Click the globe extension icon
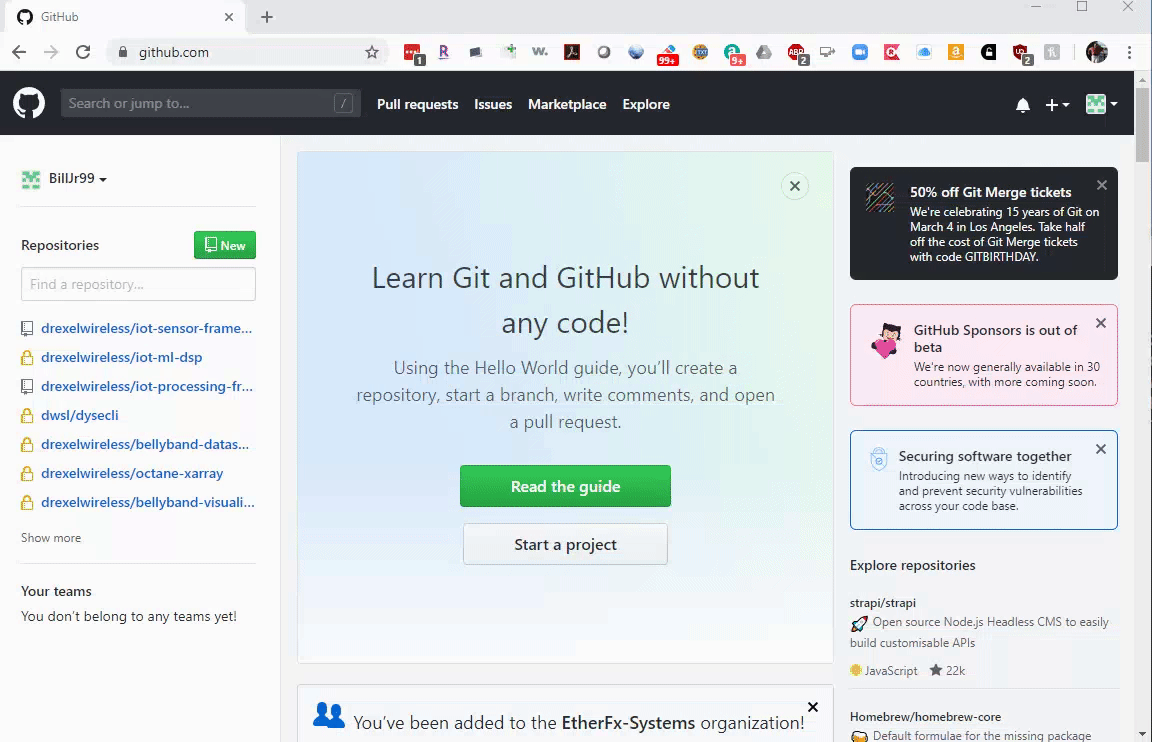Image resolution: width=1152 pixels, height=742 pixels. 636,52
